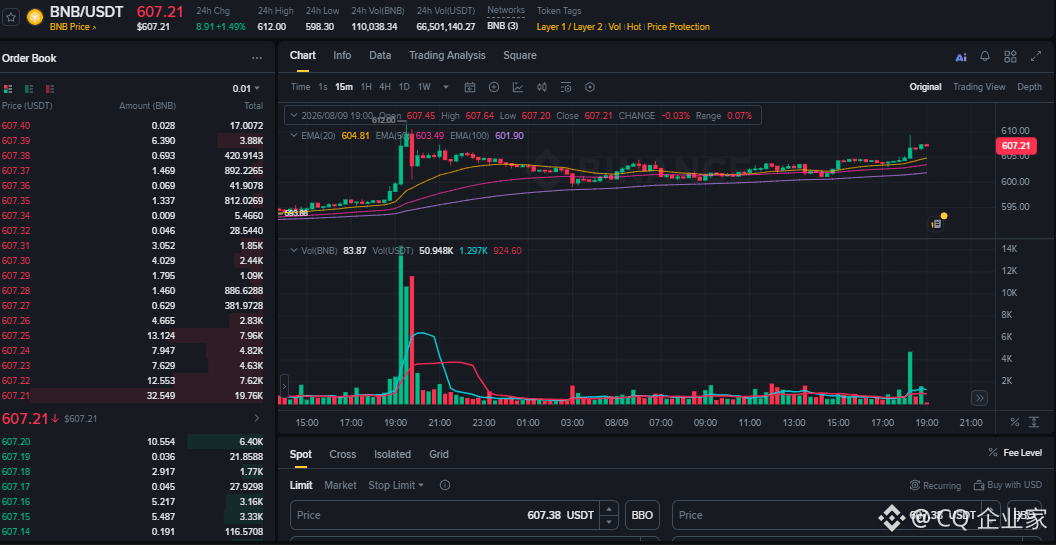1056x545 pixels.
Task: Click the buy Price input field 607.38
Action: pos(454,515)
